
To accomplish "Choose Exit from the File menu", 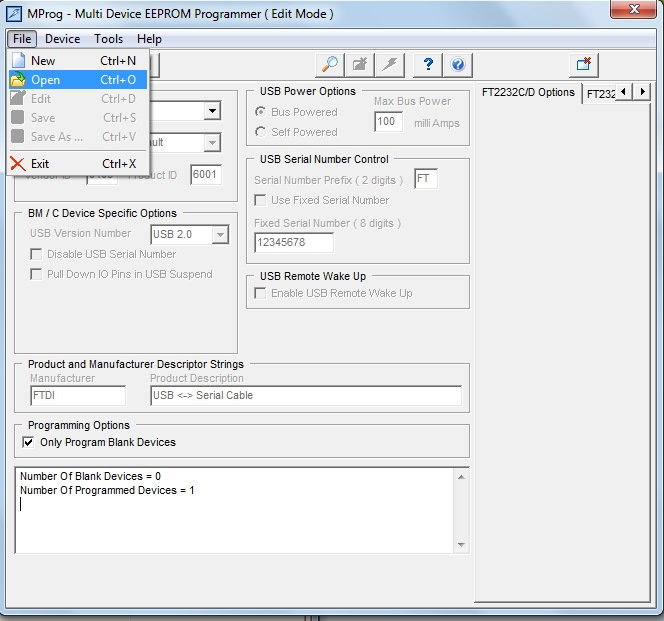I will click(x=78, y=164).
